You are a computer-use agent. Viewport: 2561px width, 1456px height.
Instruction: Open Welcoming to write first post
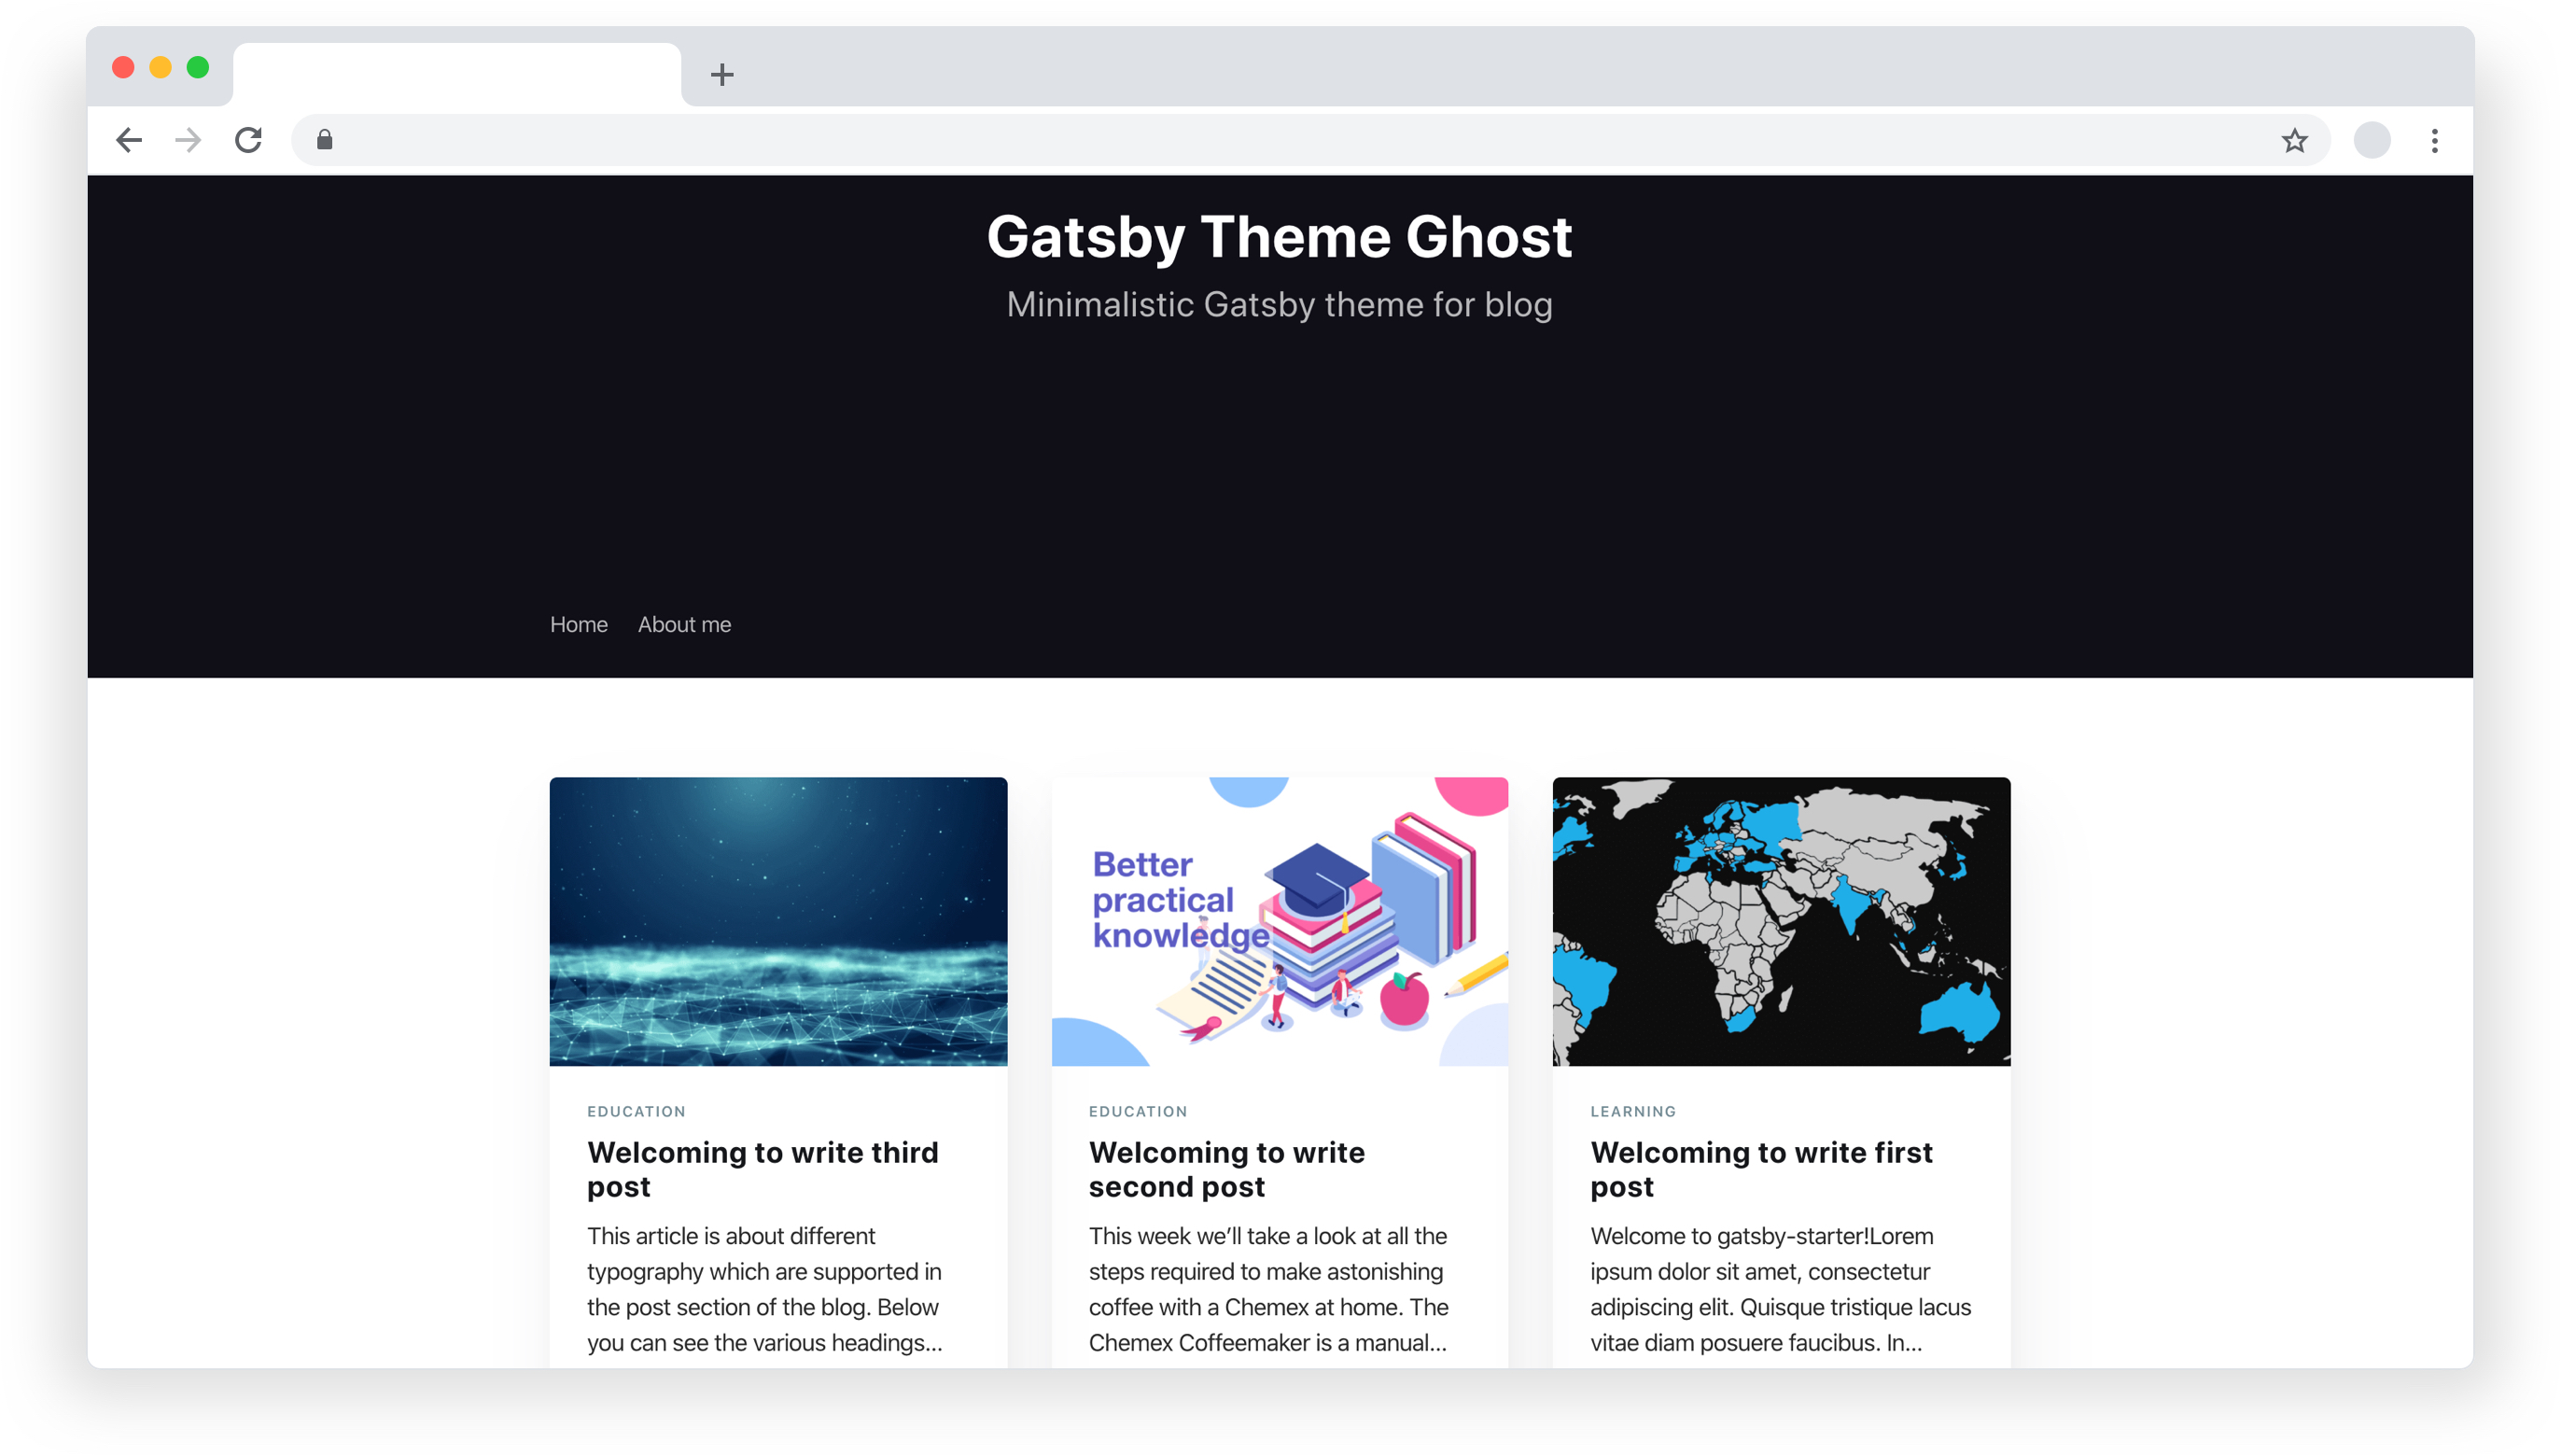(1761, 1169)
